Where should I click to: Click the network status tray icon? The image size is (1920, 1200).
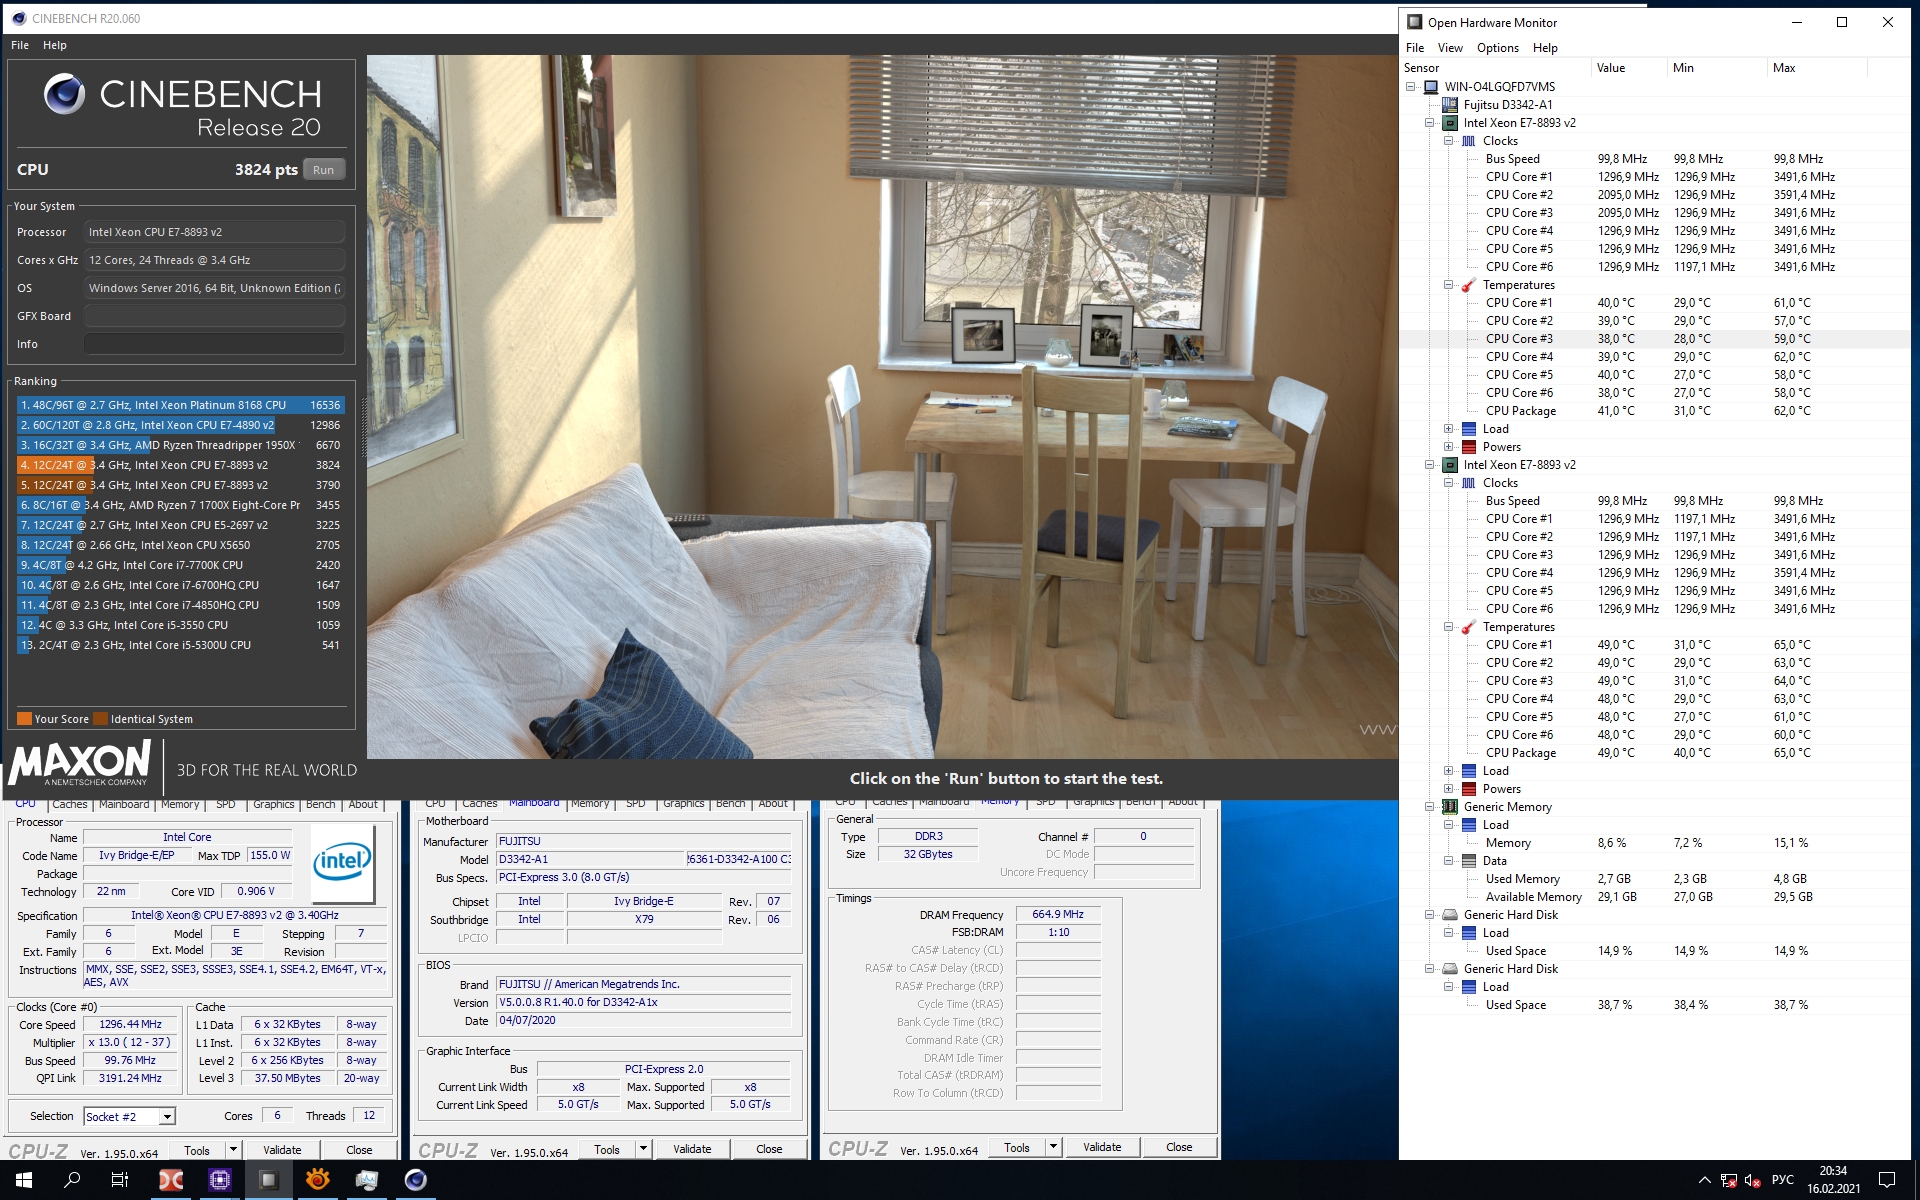(x=1729, y=1181)
